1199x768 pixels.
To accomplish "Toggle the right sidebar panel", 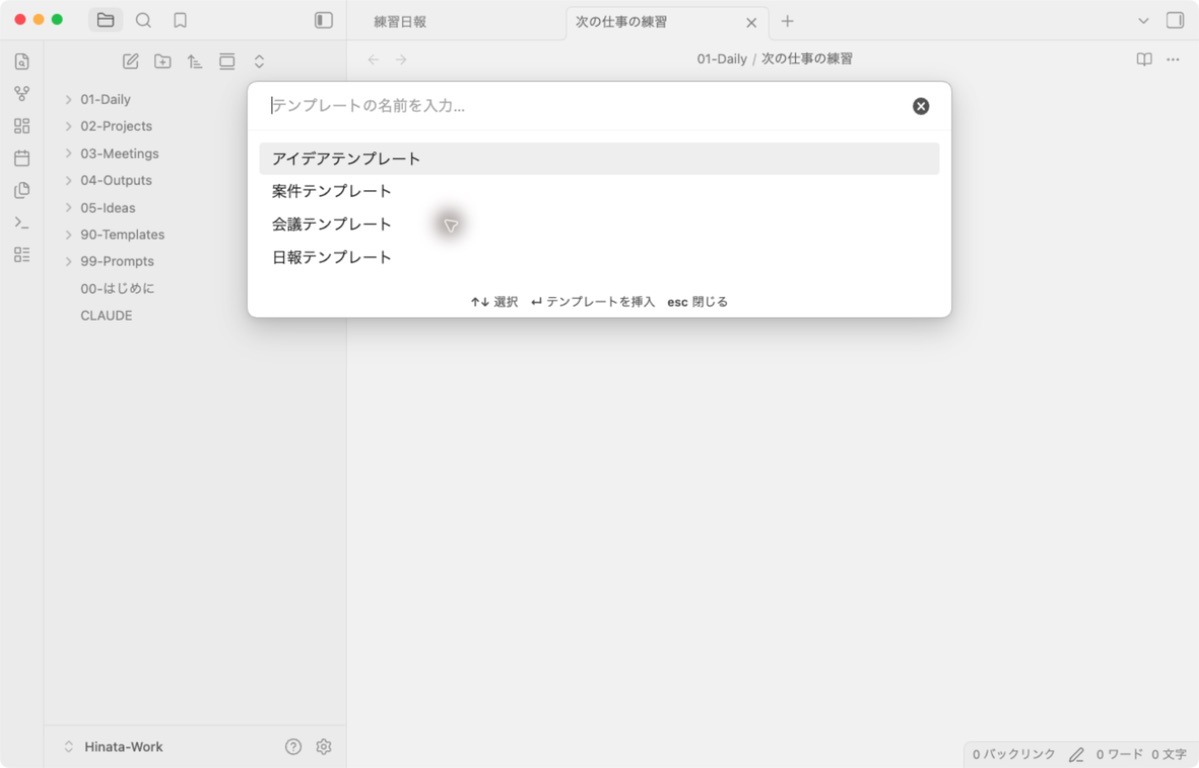I will point(1175,21).
